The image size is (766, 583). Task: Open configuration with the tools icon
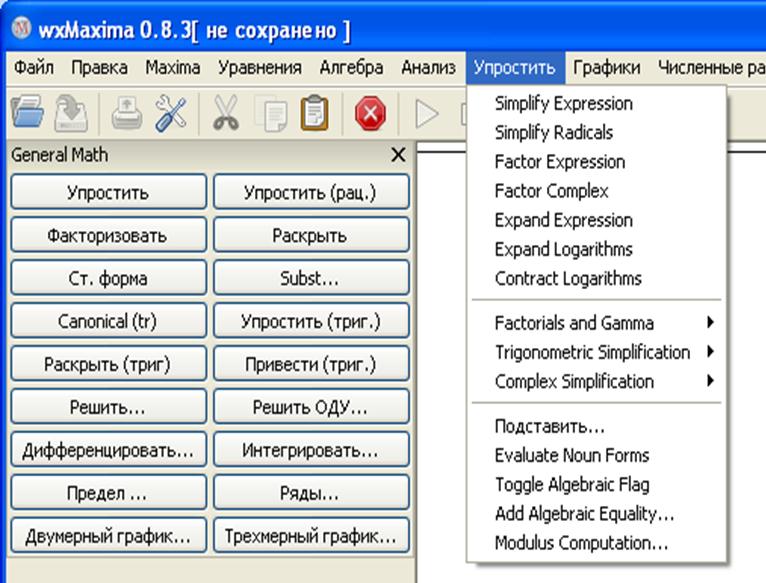tap(171, 114)
